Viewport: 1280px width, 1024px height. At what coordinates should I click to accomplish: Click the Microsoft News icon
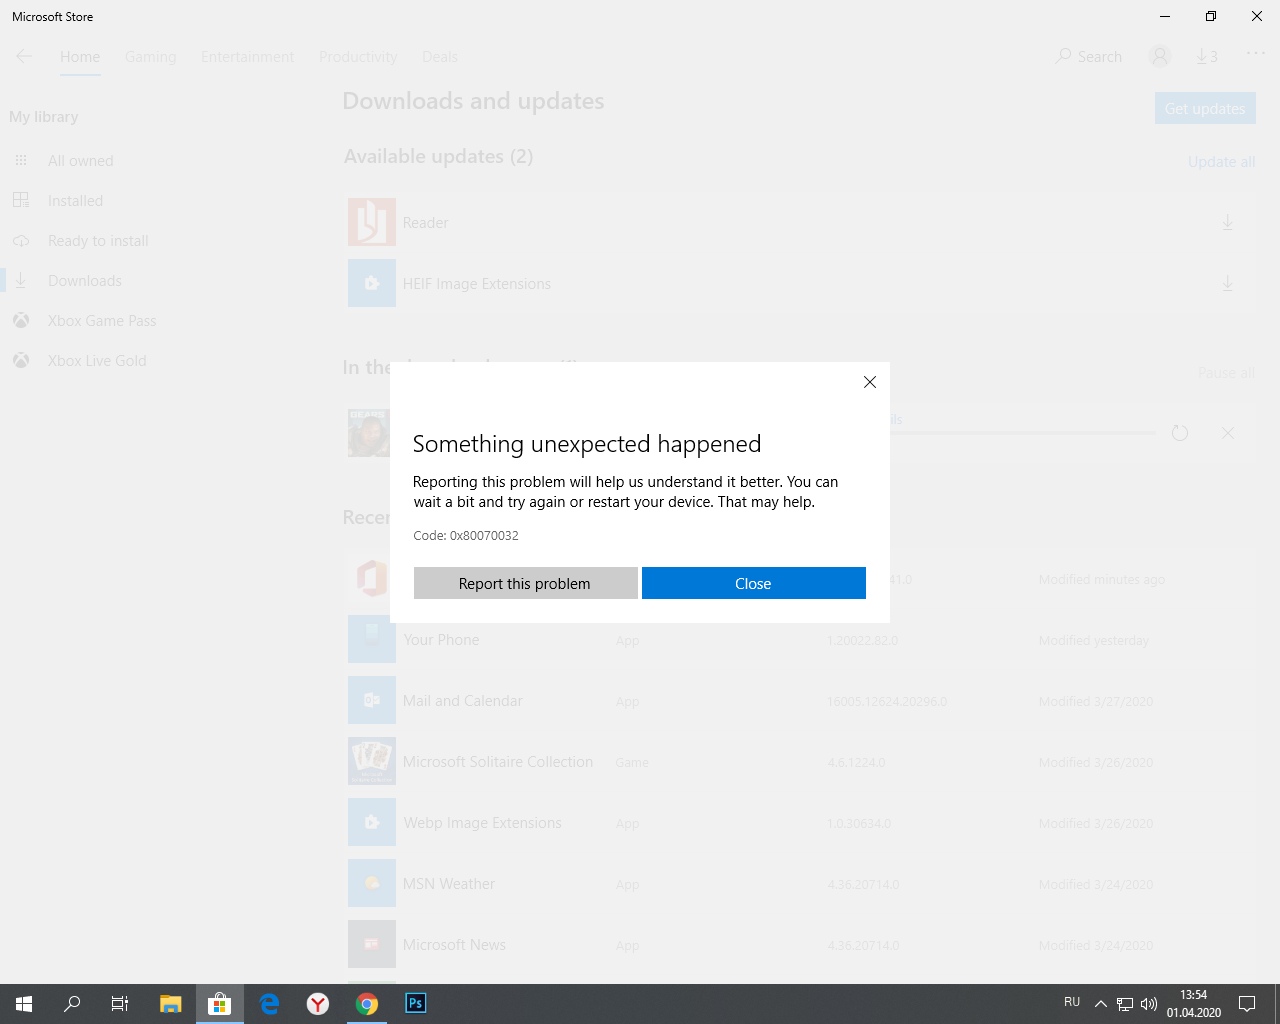[x=372, y=944]
